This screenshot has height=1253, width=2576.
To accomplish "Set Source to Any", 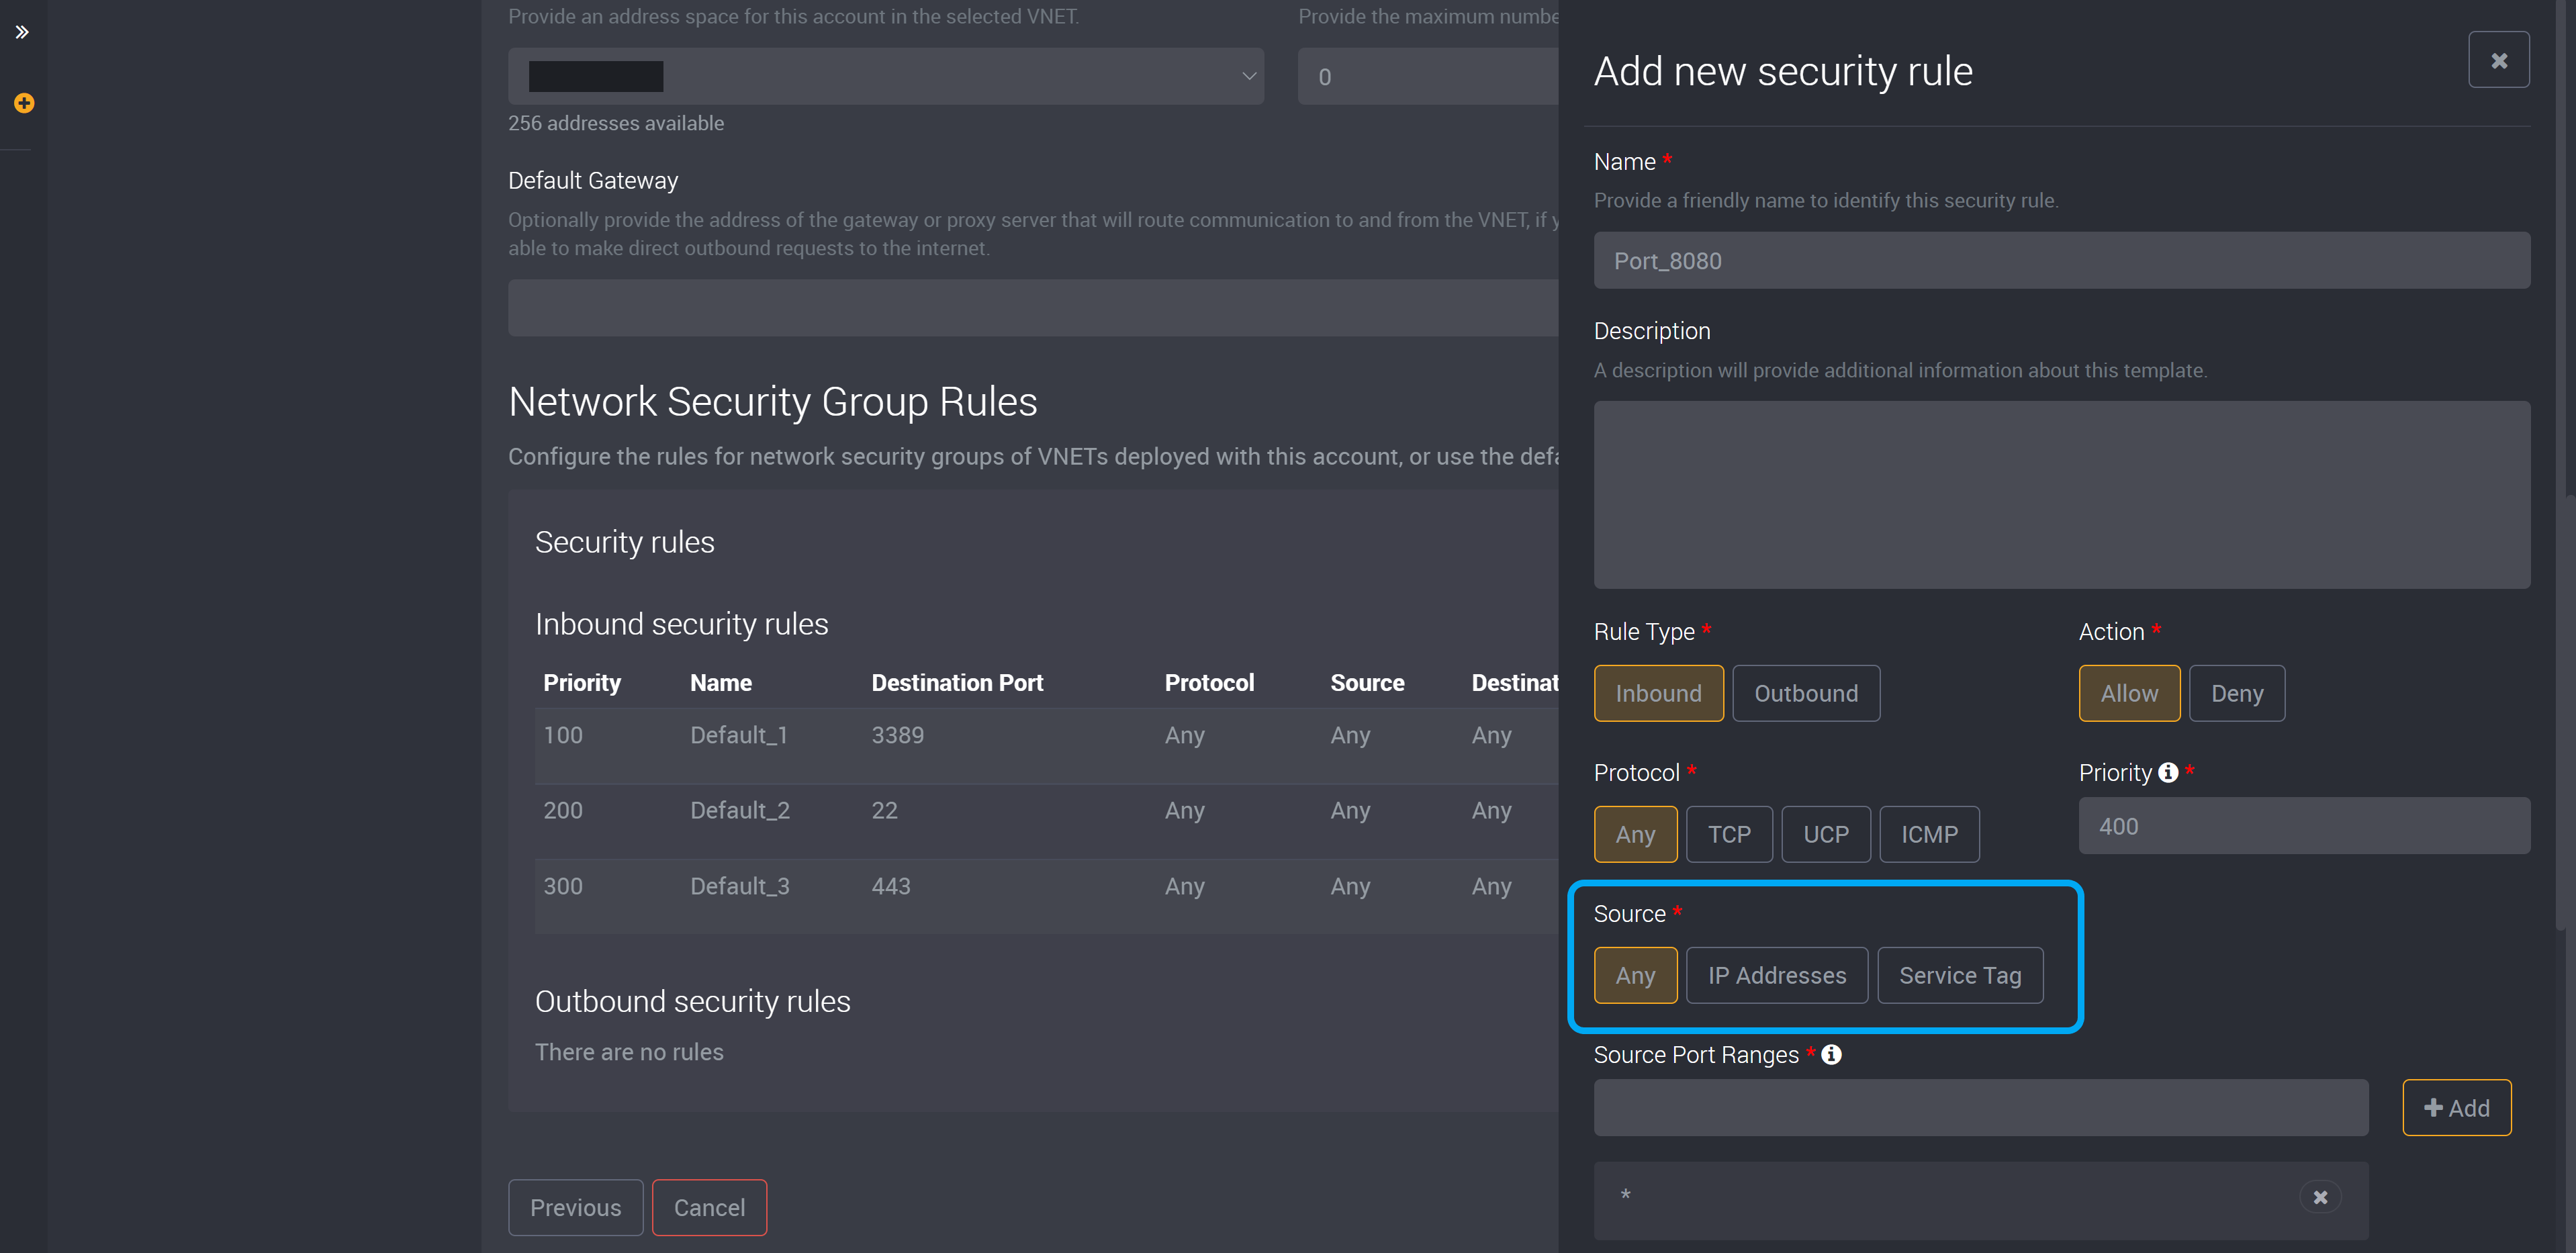I will (1635, 975).
